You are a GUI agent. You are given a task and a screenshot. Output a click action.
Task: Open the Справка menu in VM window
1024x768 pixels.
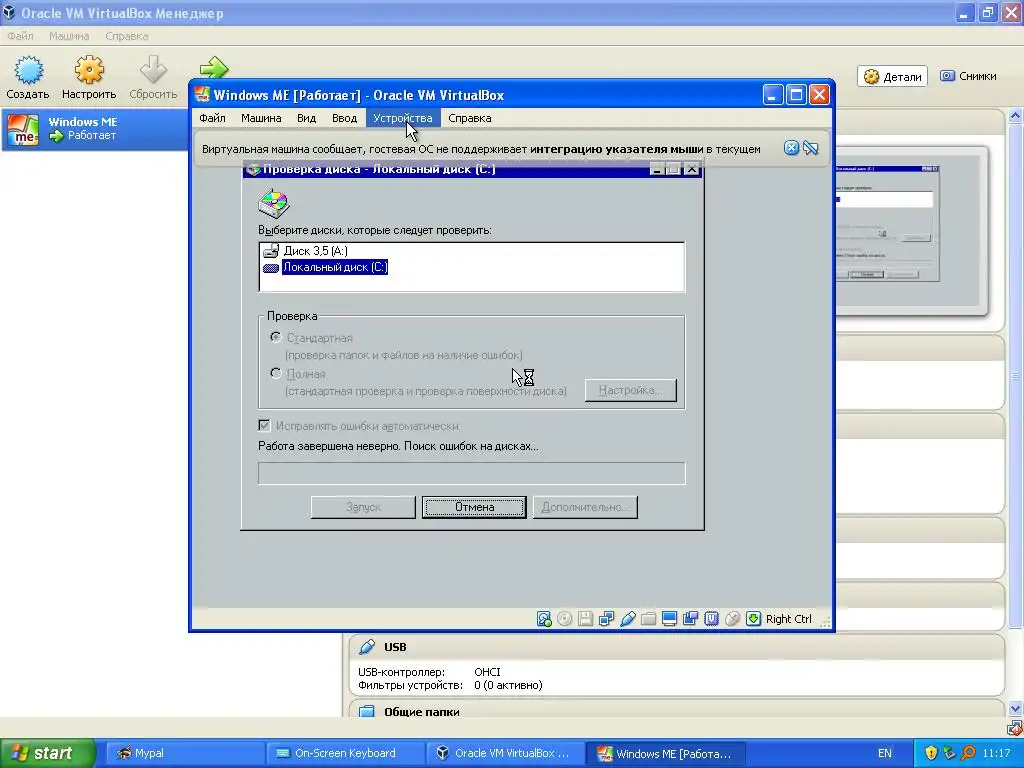pos(470,118)
